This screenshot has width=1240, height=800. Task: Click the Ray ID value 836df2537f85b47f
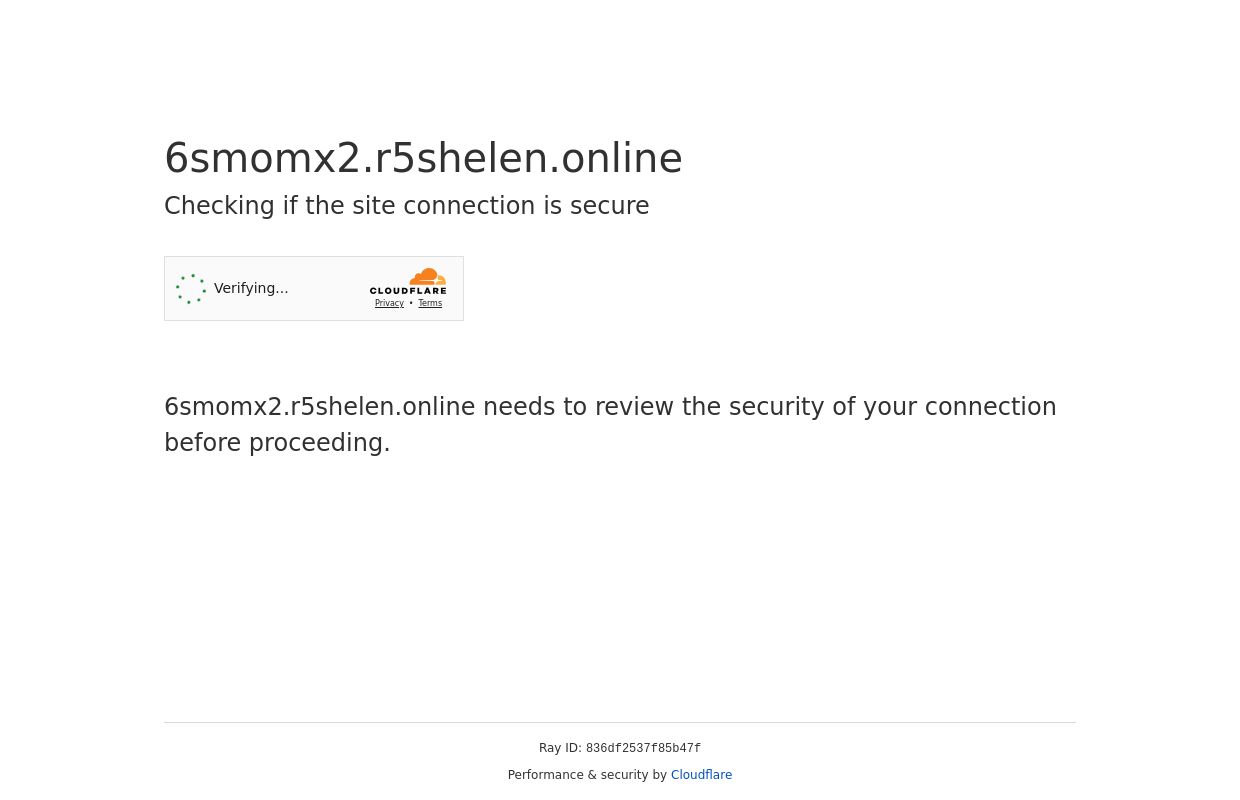pyautogui.click(x=643, y=749)
